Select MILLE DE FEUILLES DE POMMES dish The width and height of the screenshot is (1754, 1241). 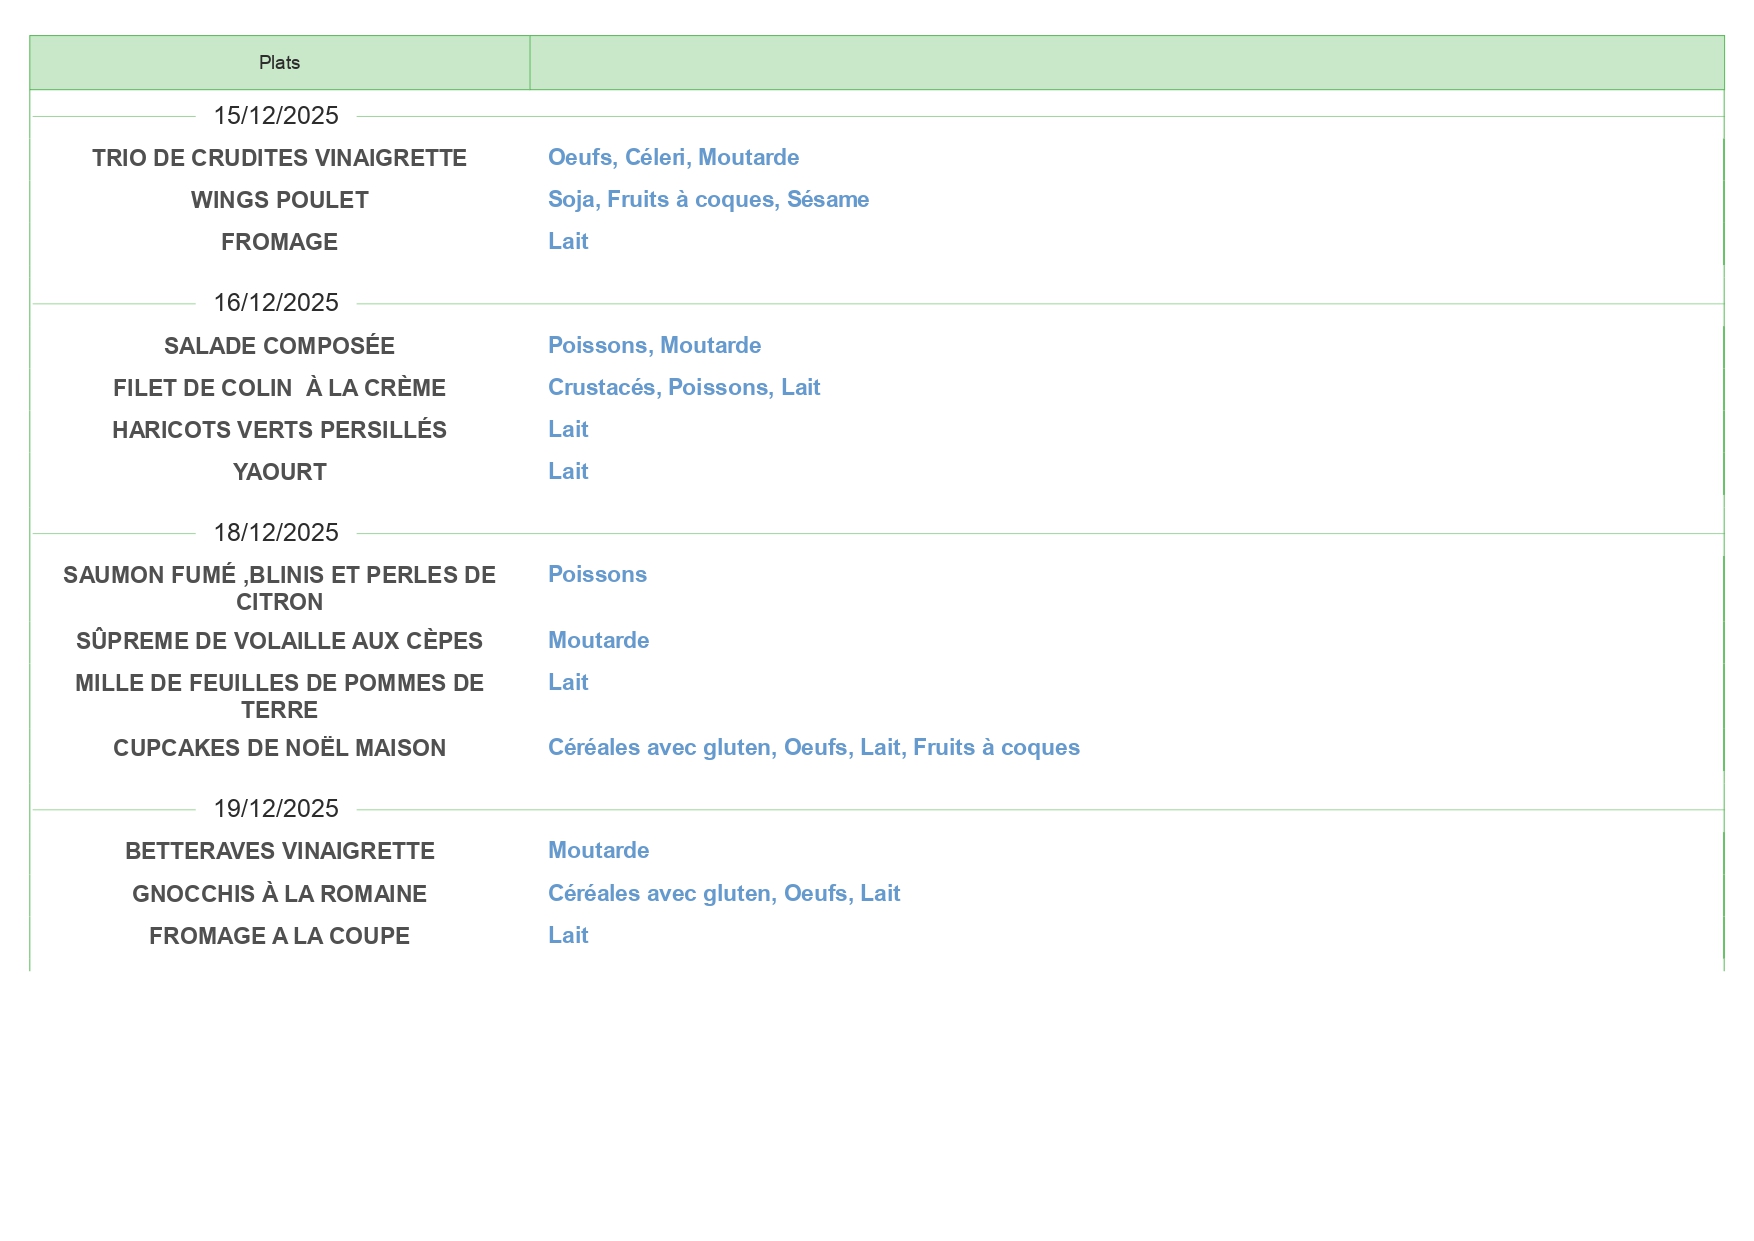click(279, 696)
